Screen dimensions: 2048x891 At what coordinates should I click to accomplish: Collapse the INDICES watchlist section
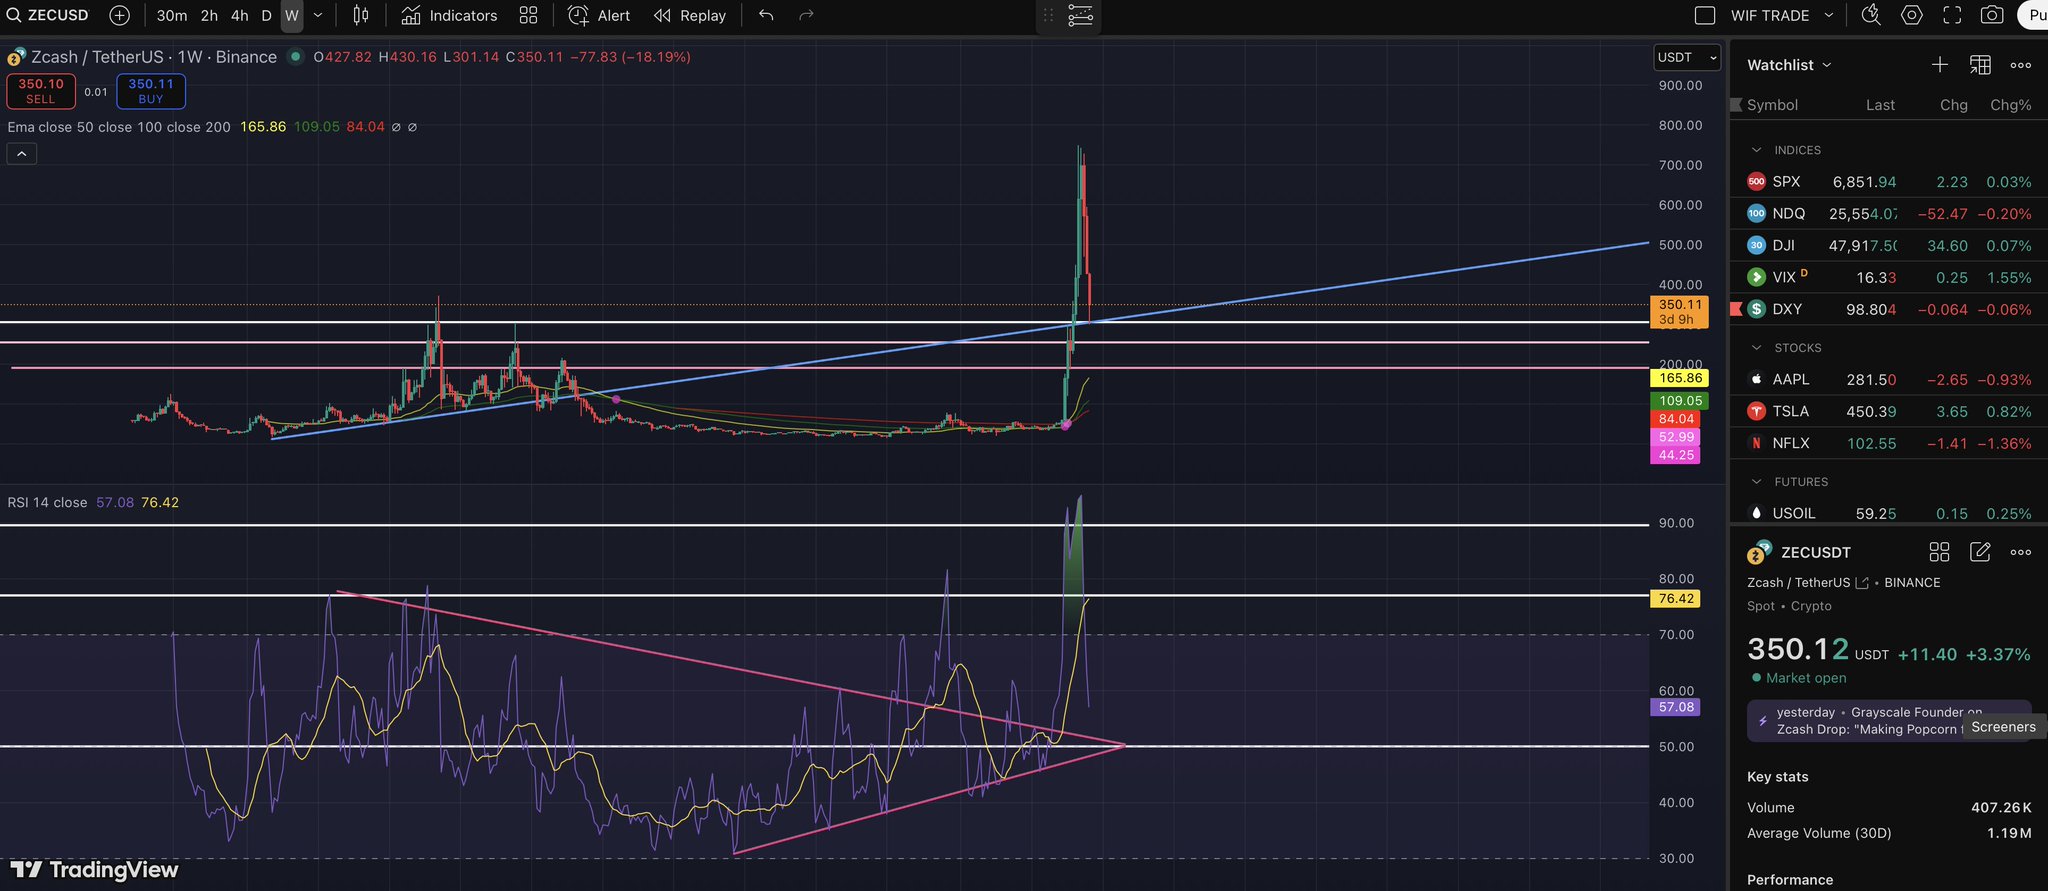click(x=1756, y=150)
